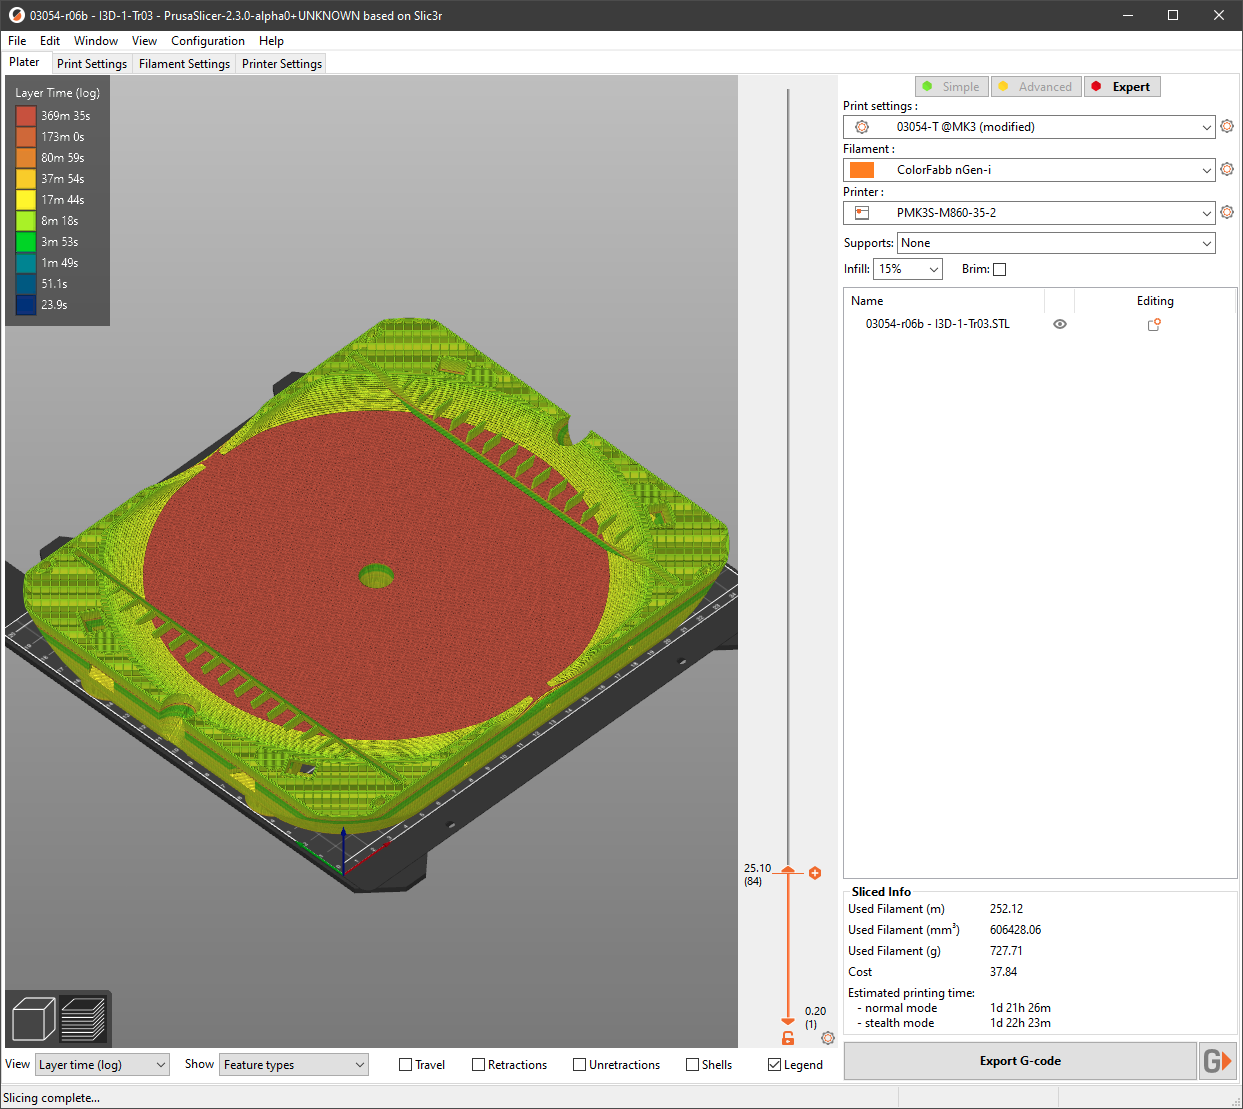The width and height of the screenshot is (1243, 1109).
Task: Open the Configuration menu
Action: tap(208, 41)
